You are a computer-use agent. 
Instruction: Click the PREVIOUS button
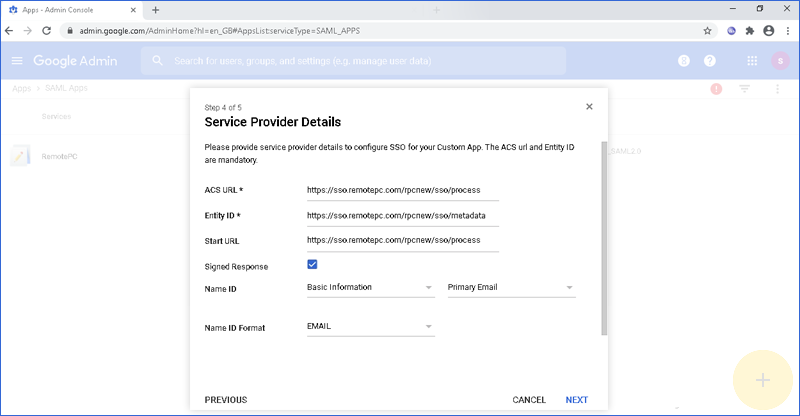226,400
